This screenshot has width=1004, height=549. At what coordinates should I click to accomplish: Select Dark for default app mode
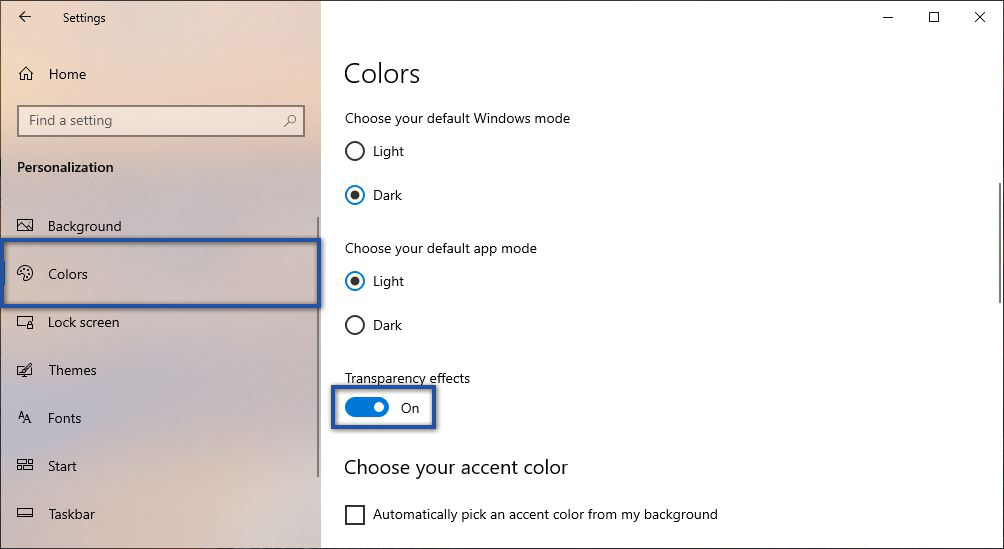point(355,325)
